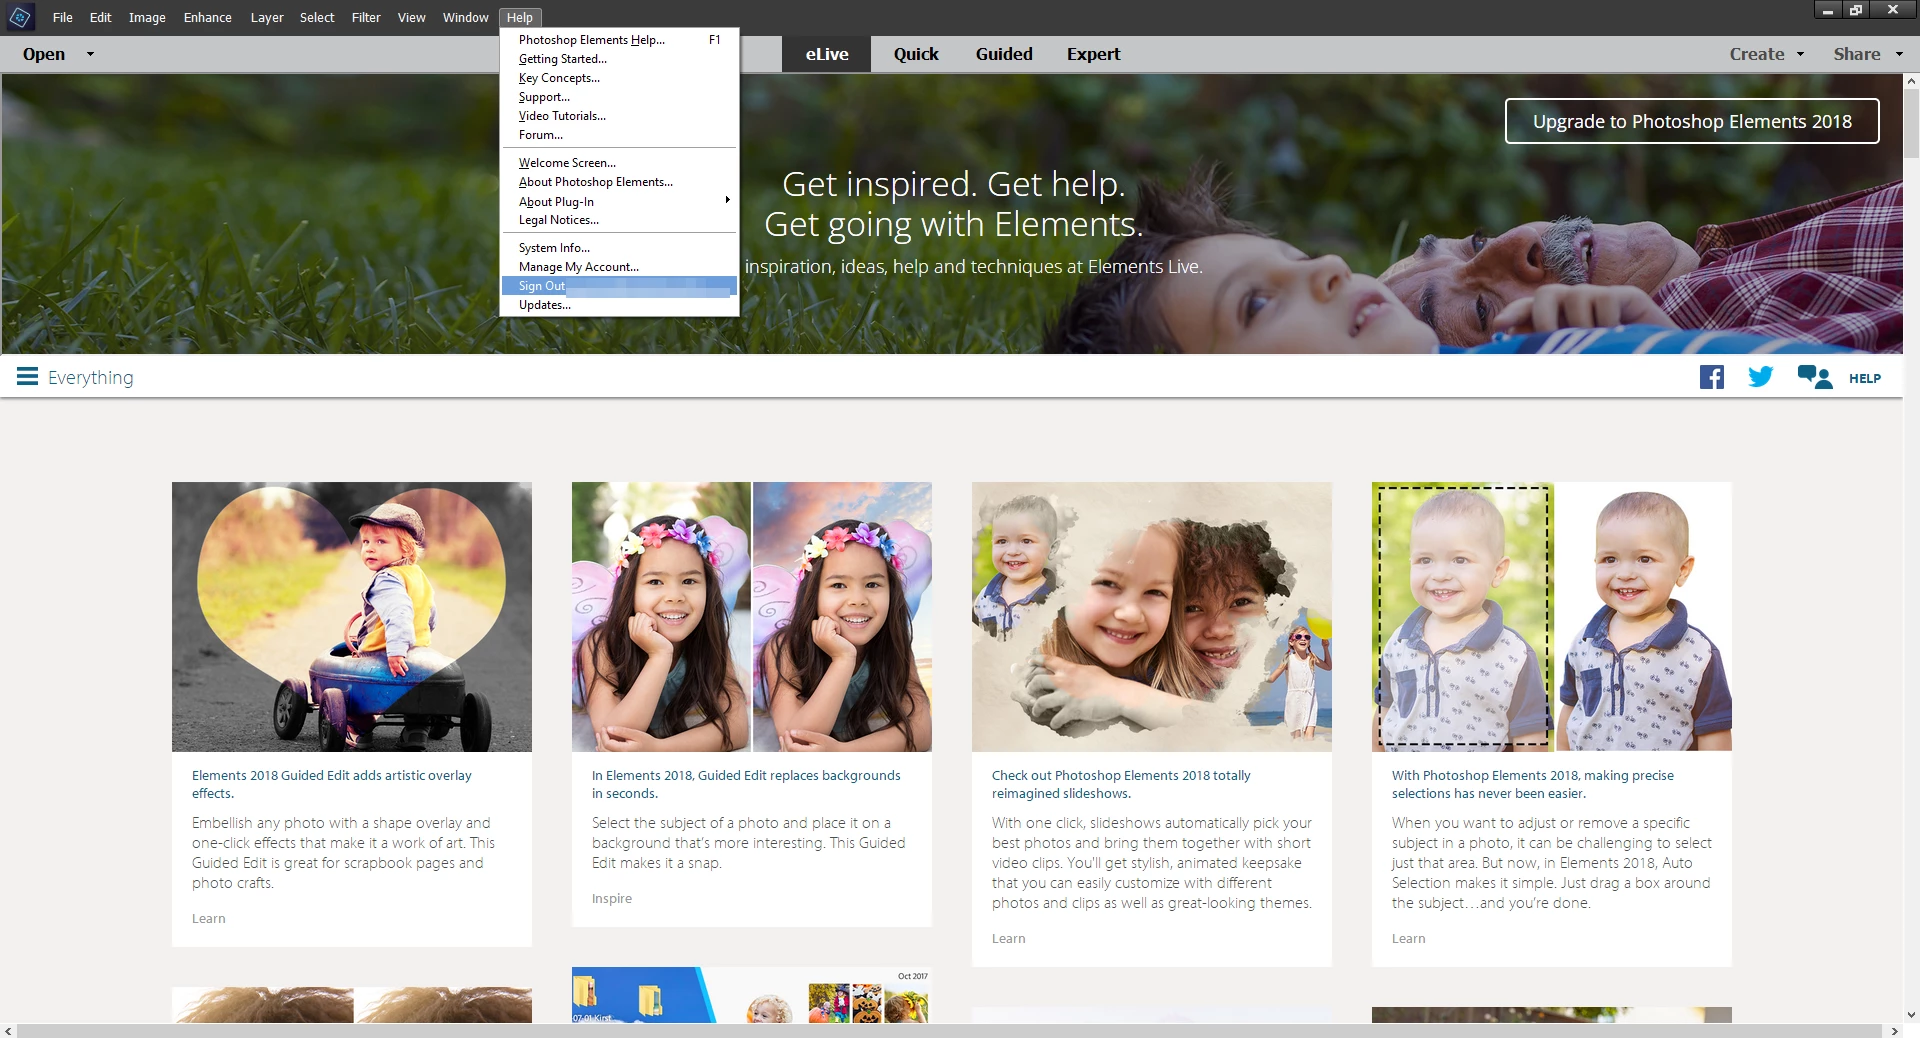The image size is (1920, 1038).
Task: Choose Legal Notices menu entry
Action: [x=619, y=220]
